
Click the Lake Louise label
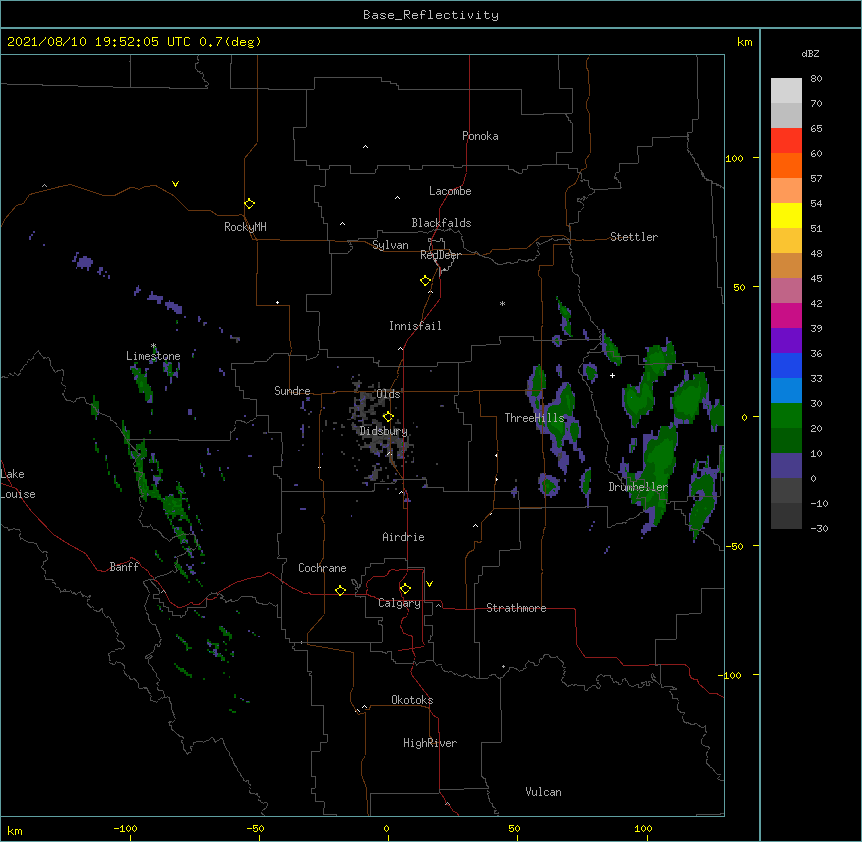[18, 484]
